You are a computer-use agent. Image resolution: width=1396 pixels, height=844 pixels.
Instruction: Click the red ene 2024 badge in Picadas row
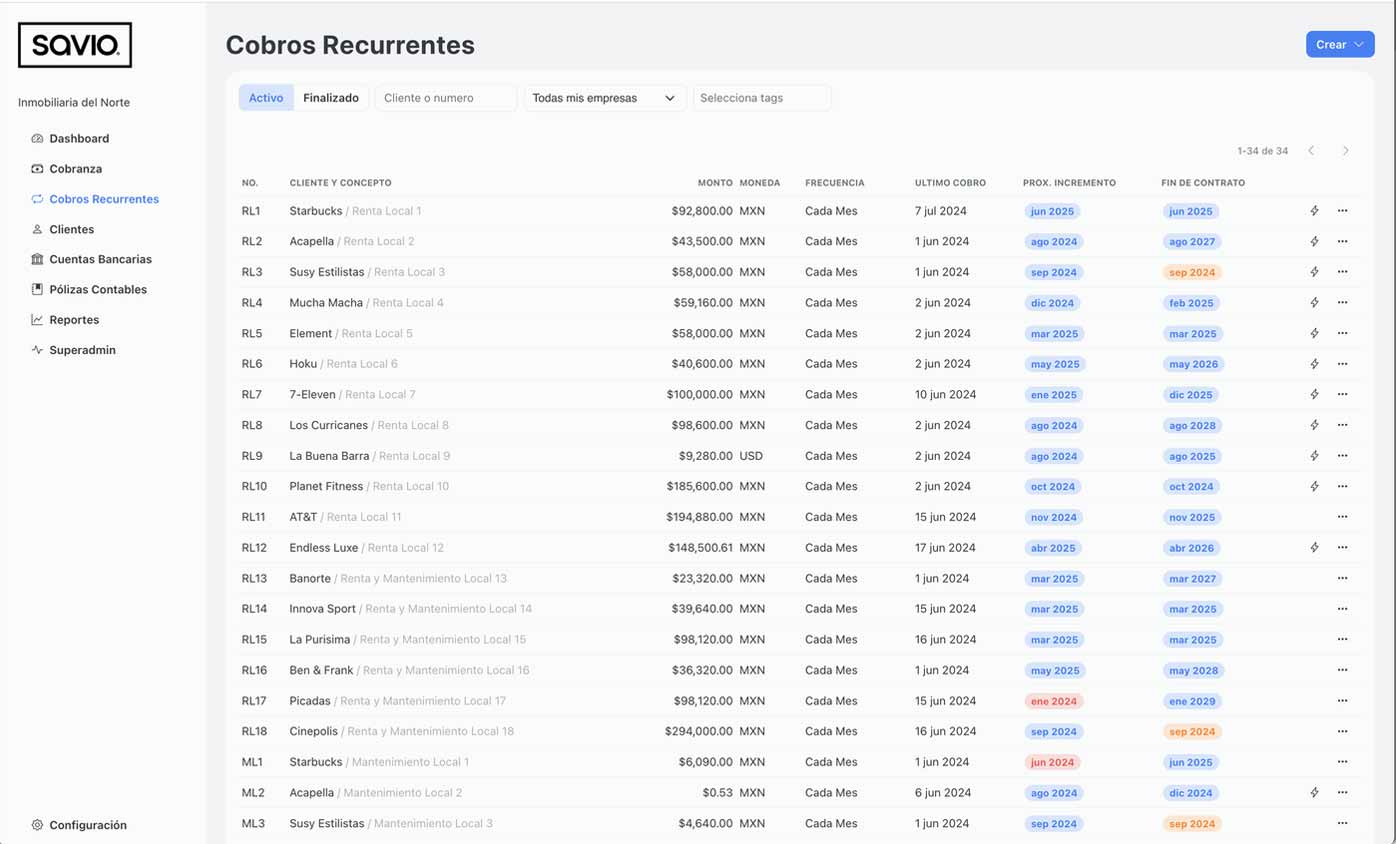click(x=1053, y=701)
